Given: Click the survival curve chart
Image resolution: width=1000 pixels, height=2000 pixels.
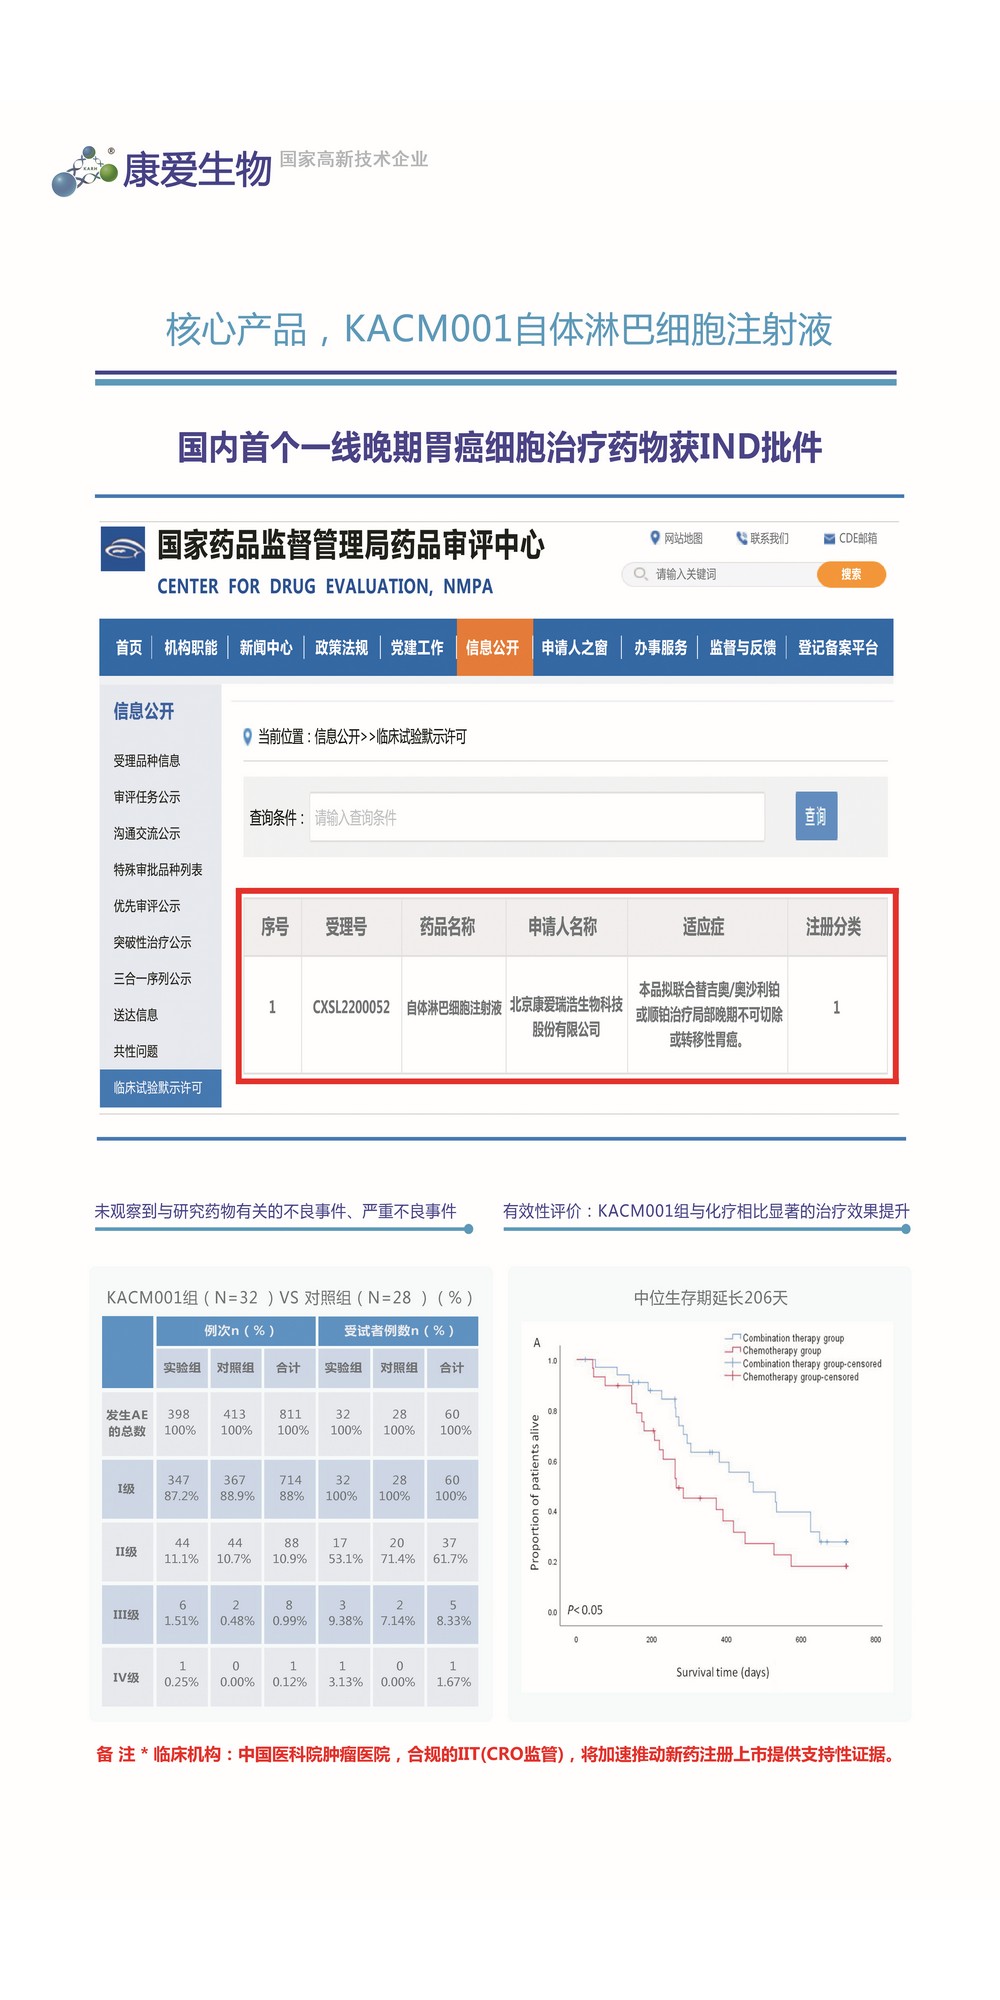Looking at the screenshot, I should pos(707,1507).
